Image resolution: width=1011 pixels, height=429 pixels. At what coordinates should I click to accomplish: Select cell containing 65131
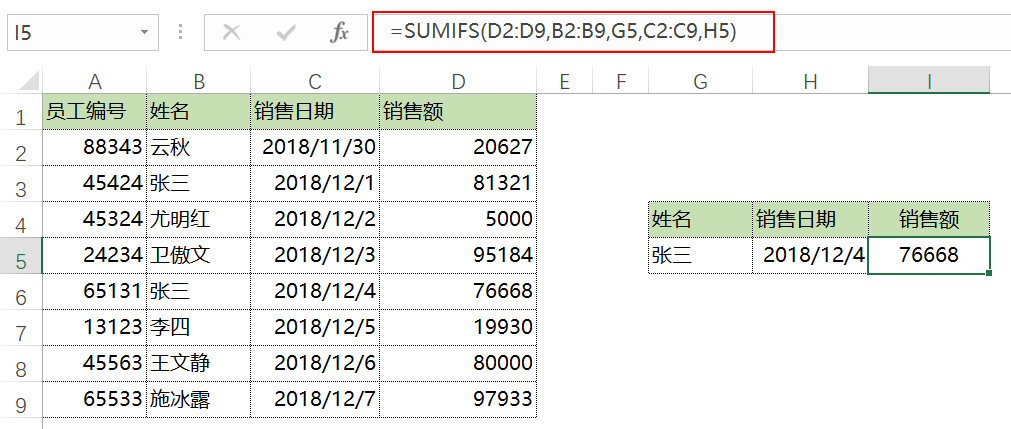pyautogui.click(x=95, y=292)
